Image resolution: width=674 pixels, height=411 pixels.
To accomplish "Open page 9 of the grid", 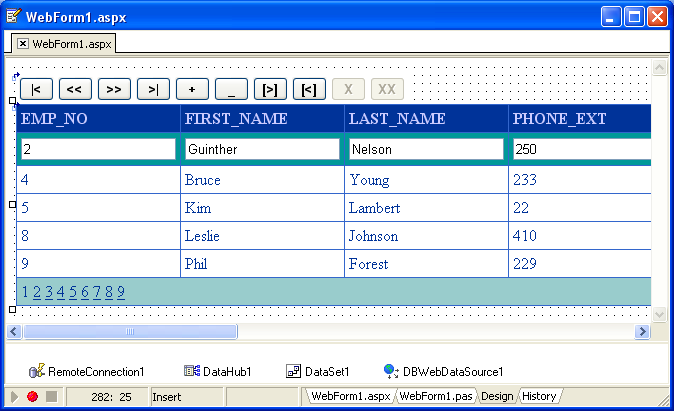I will [x=121, y=292].
